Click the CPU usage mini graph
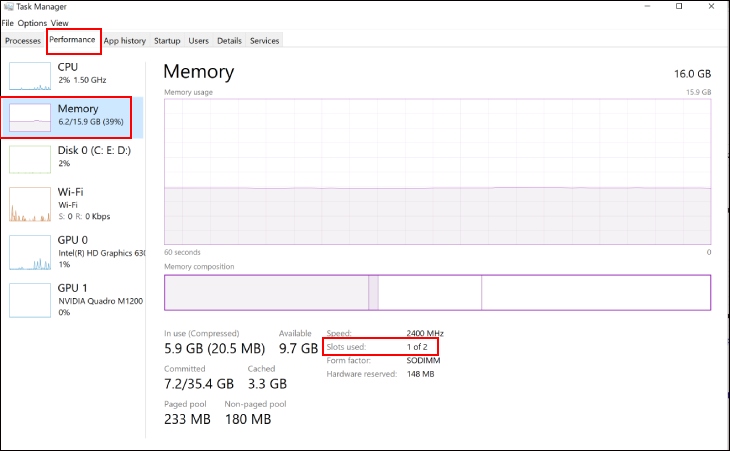This screenshot has width=730, height=451. pyautogui.click(x=30, y=76)
